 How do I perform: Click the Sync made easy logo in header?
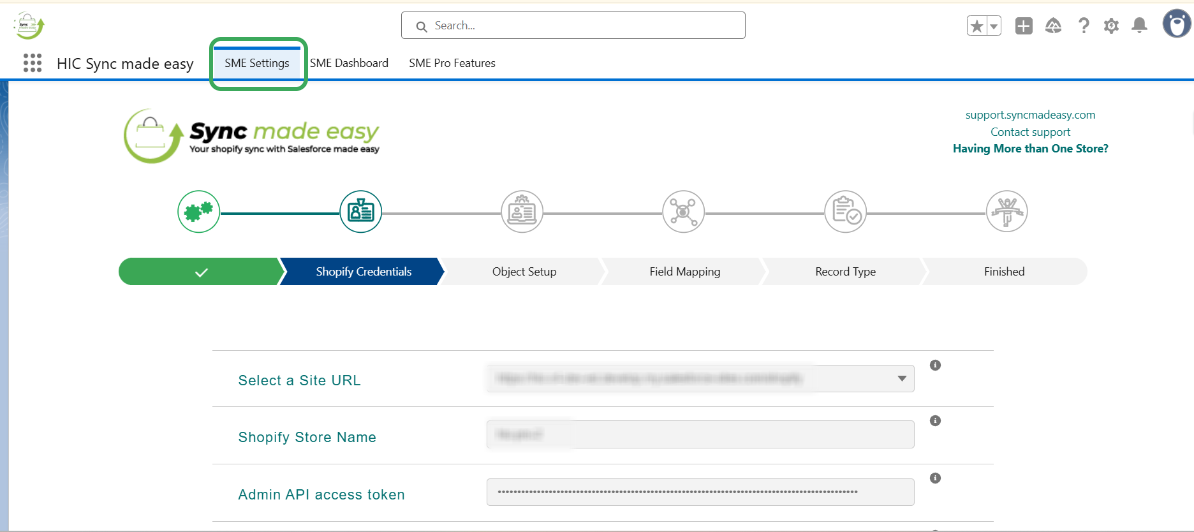coord(30,26)
